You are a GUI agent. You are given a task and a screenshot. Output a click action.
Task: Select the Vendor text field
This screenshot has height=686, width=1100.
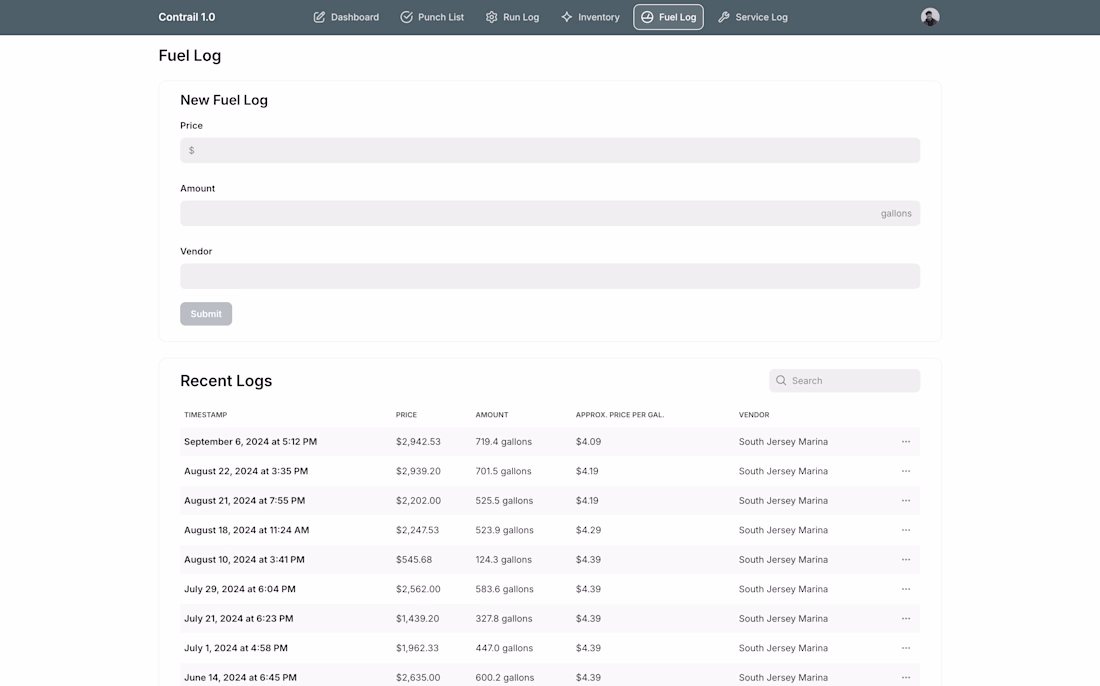pos(550,277)
